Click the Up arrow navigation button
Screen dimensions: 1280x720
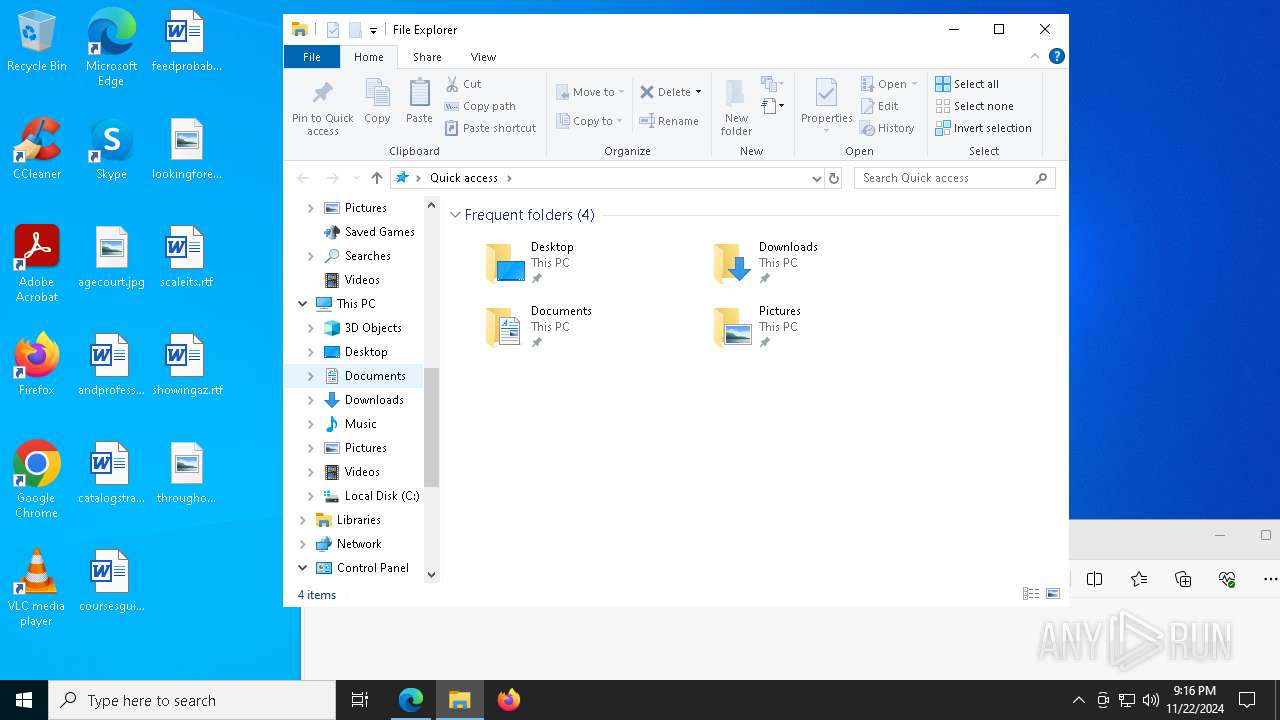point(376,178)
